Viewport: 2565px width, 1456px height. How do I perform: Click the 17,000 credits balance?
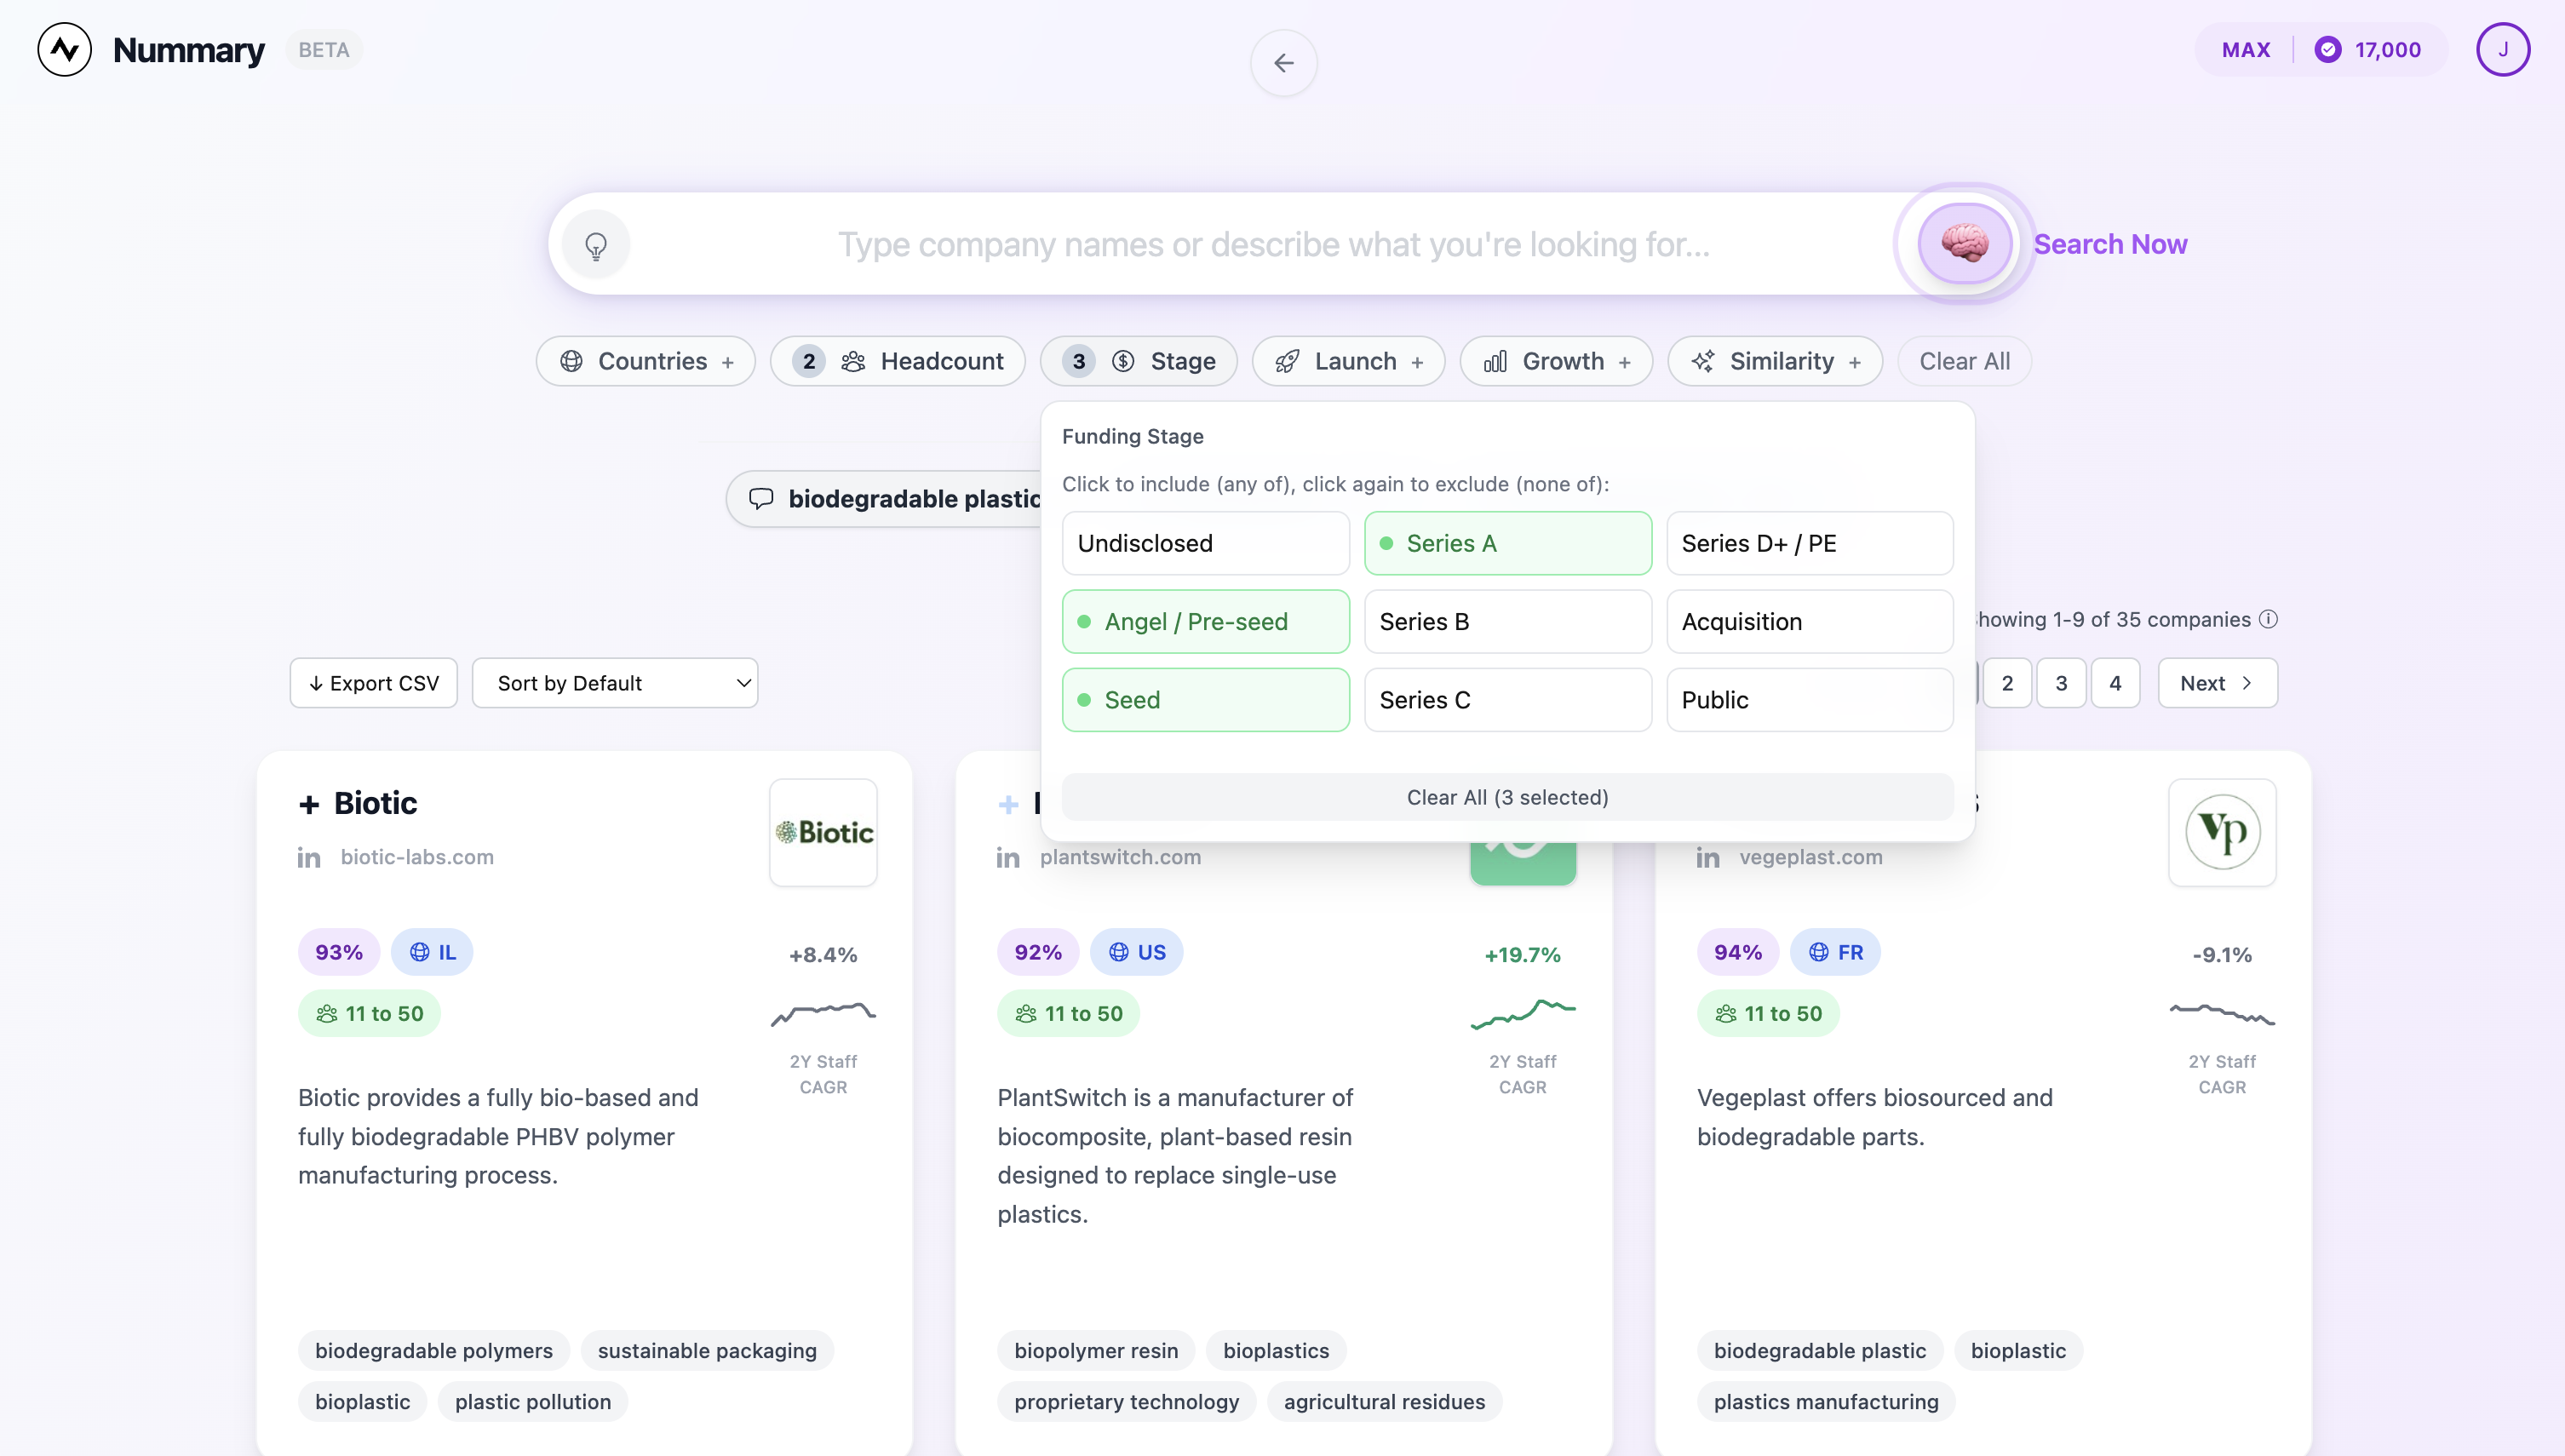point(2387,49)
